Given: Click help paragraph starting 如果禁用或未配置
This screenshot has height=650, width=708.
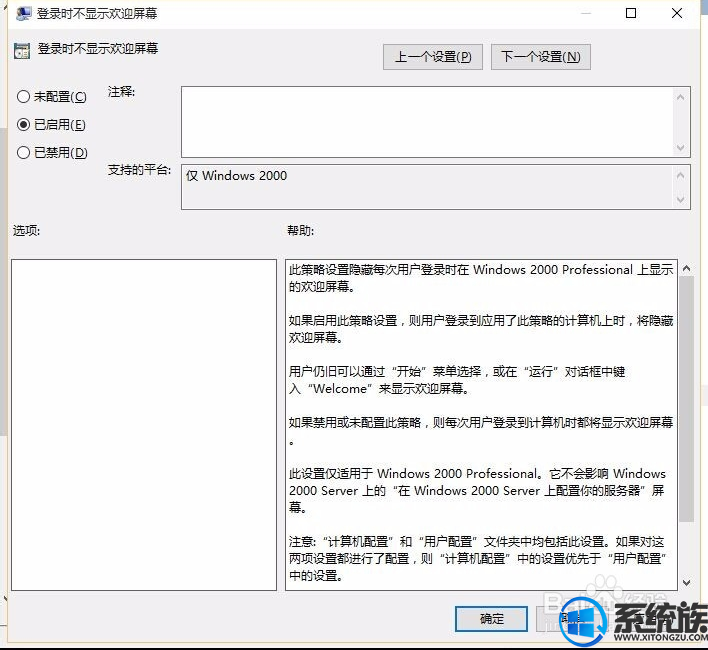Looking at the screenshot, I should coord(481,431).
